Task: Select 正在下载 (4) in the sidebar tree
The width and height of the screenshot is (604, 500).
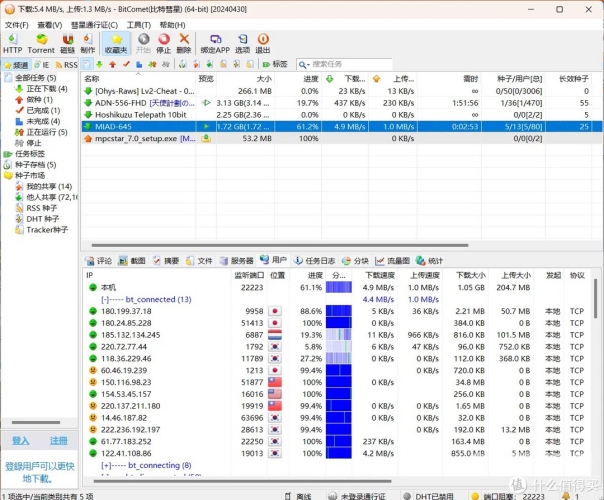Action: click(x=41, y=89)
